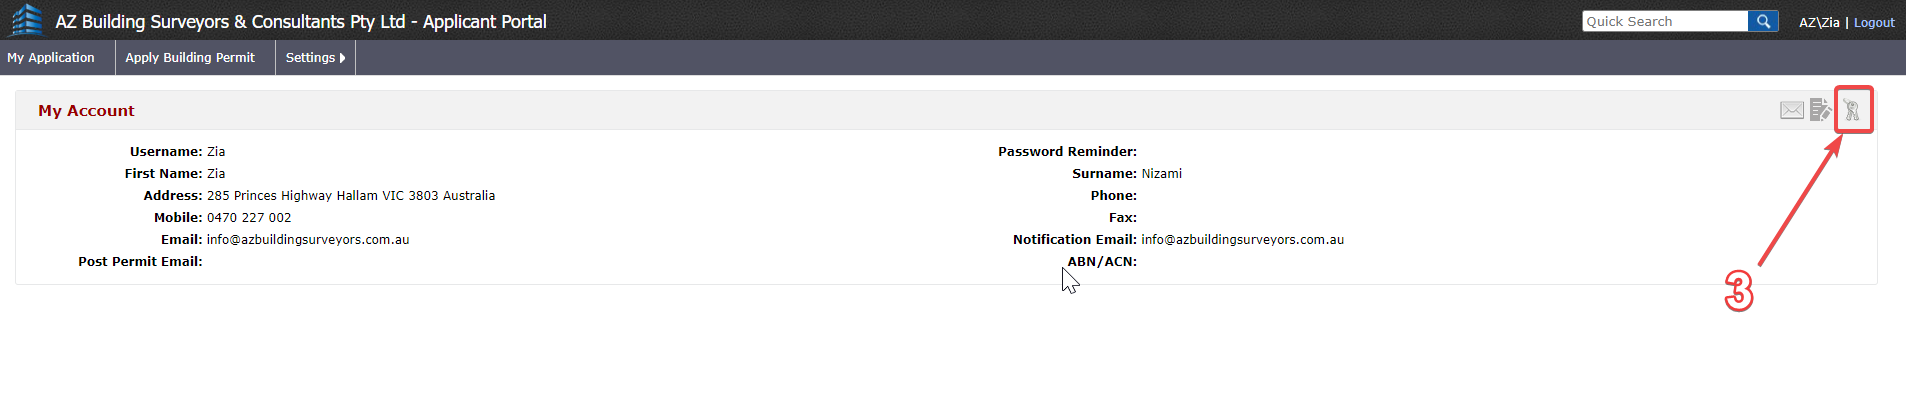This screenshot has width=1906, height=403.
Task: Click the mobile number 0470 227 002
Action: point(249,218)
